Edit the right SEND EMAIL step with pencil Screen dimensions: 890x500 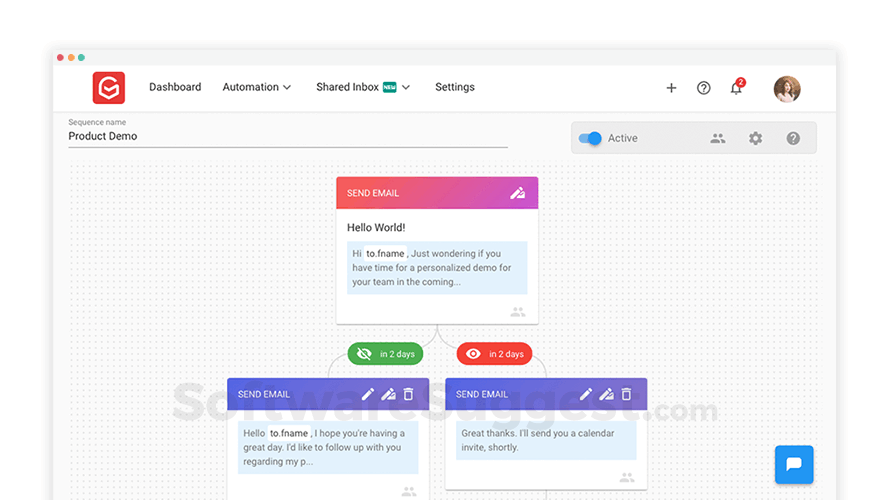pos(586,394)
